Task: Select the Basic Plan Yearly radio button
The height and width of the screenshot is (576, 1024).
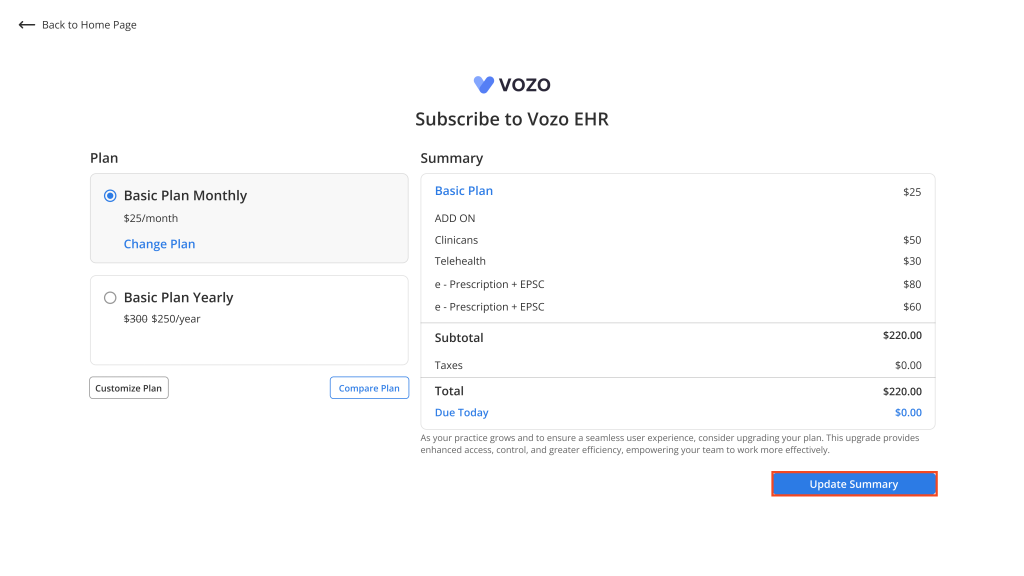Action: pyautogui.click(x=110, y=298)
